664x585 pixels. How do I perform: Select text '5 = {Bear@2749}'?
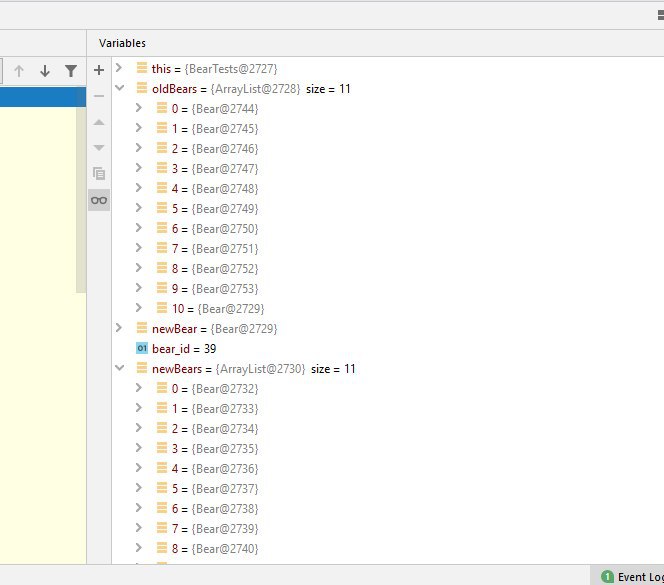(215, 209)
